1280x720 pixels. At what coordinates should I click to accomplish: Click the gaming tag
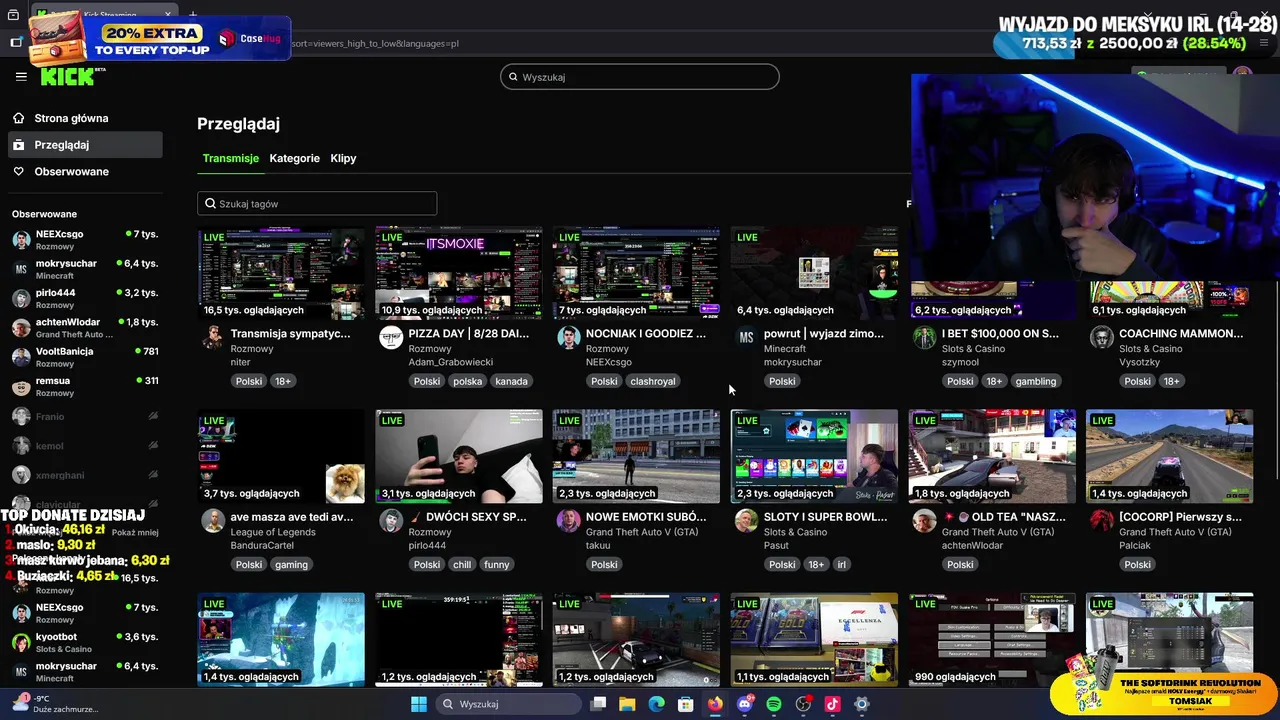[291, 565]
